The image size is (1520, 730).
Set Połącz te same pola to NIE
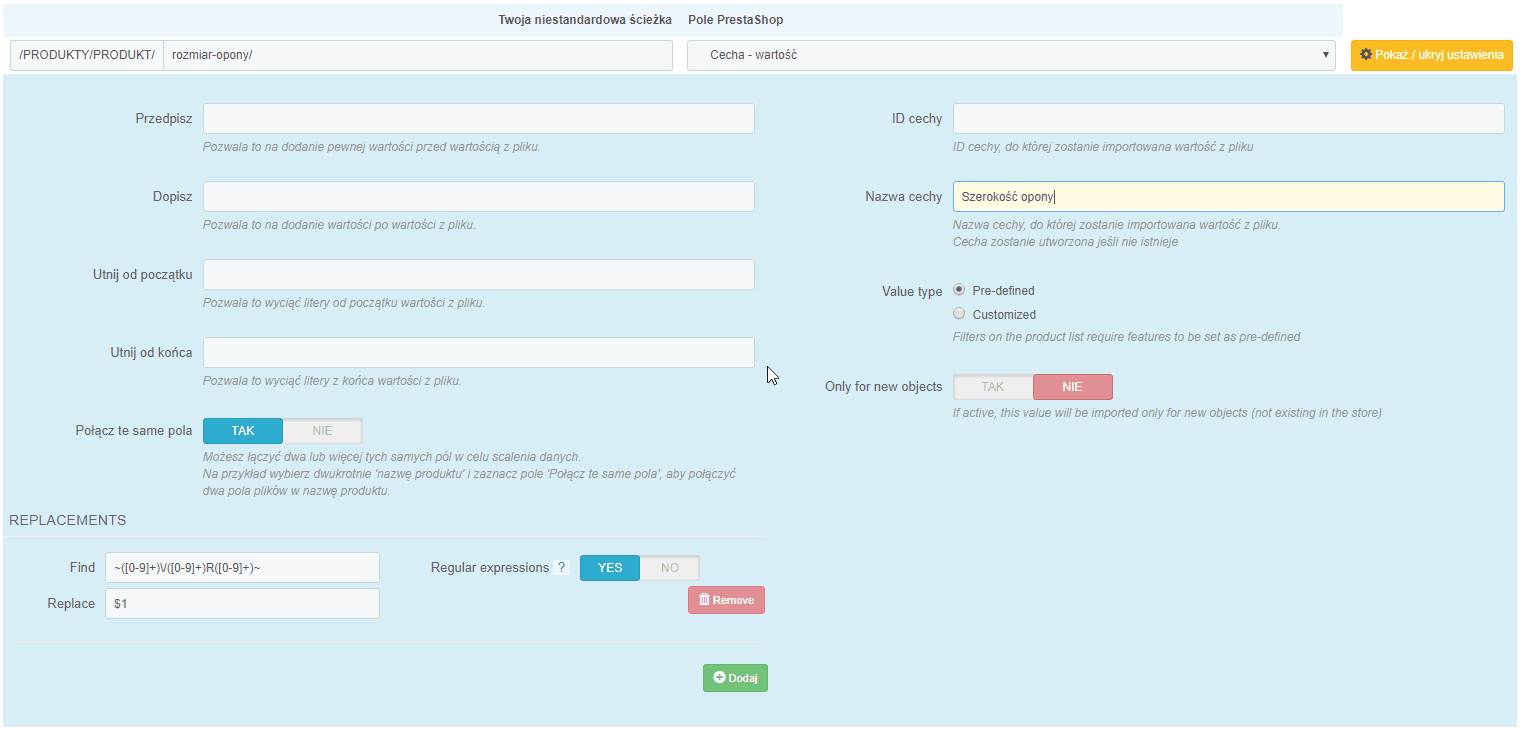tap(322, 431)
